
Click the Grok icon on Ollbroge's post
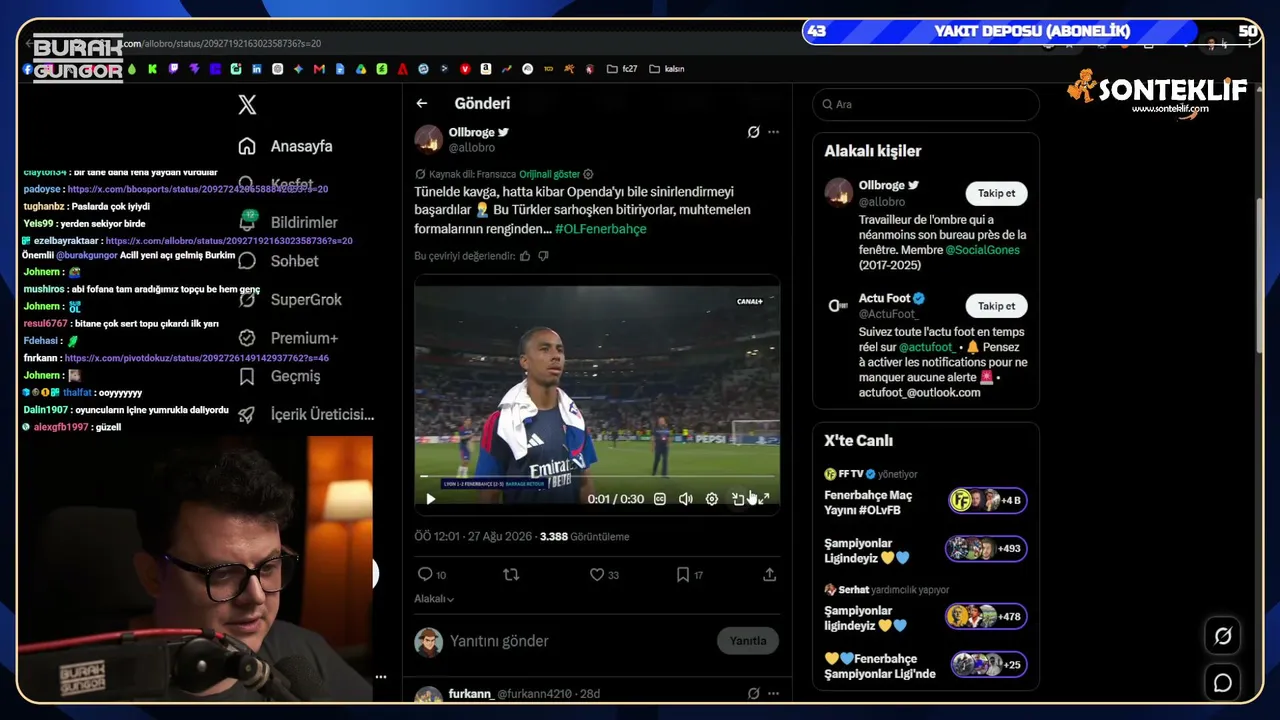point(753,132)
